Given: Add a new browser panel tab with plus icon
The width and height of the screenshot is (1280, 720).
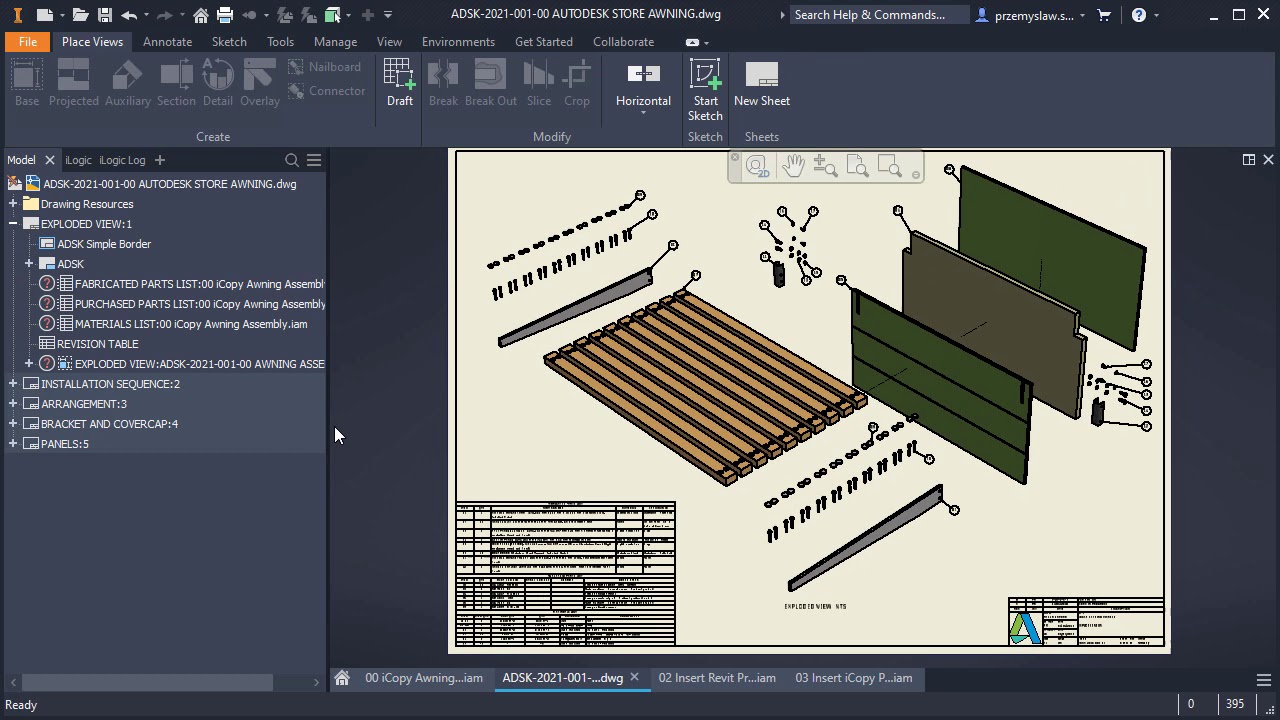Looking at the screenshot, I should point(159,160).
